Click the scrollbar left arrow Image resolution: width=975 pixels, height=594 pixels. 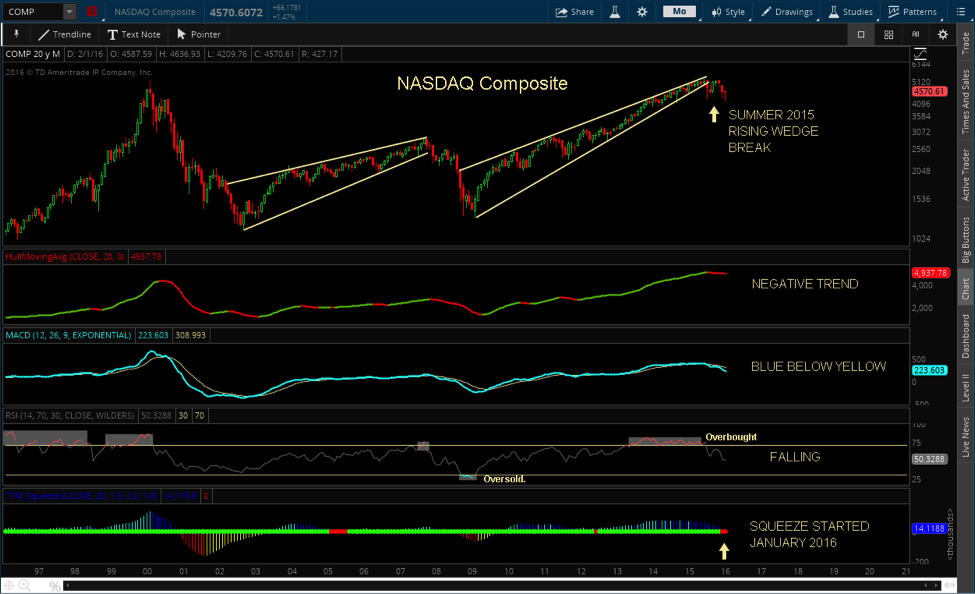pyautogui.click(x=67, y=585)
